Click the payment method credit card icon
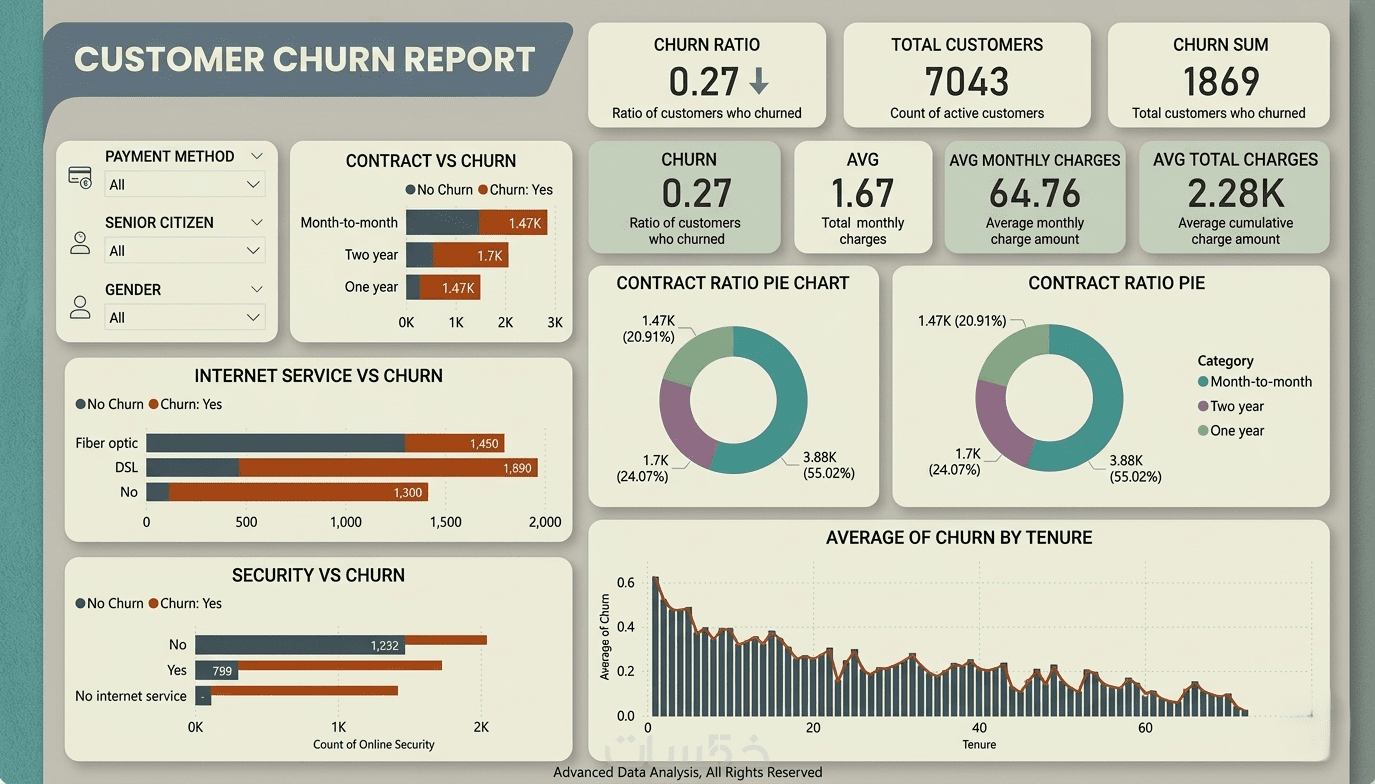Viewport: 1375px width, 784px height. [x=80, y=177]
